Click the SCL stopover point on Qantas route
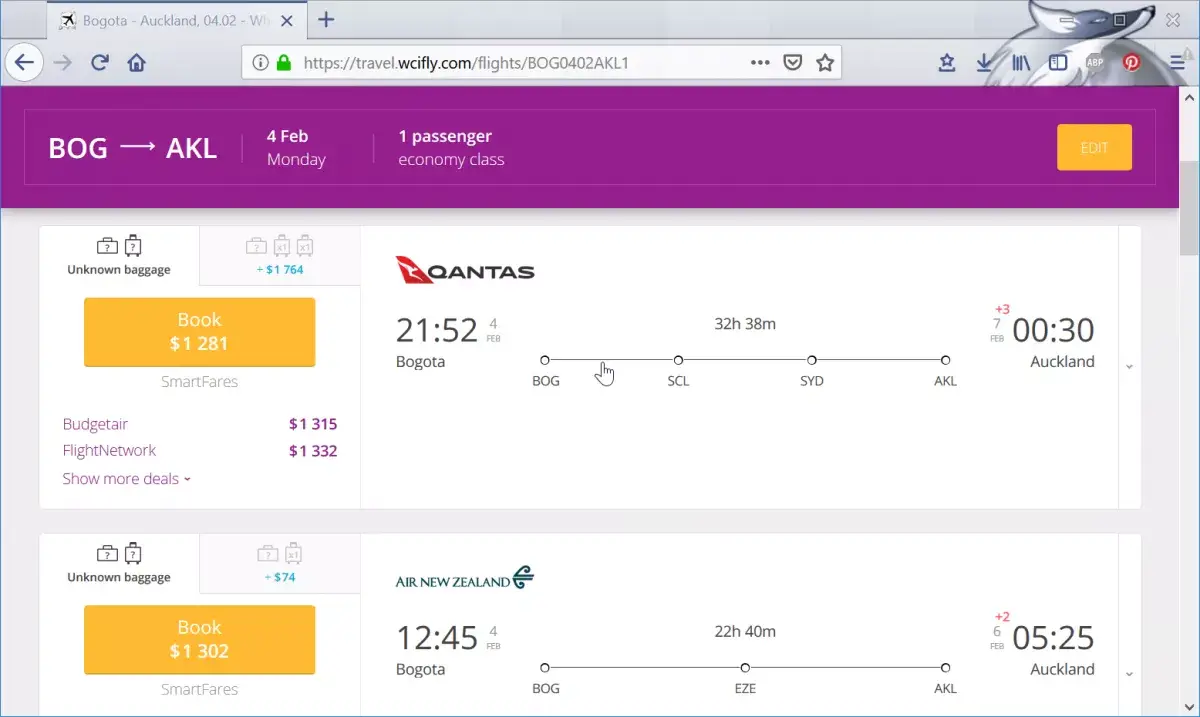Screen dimensions: 1200x717 678,360
